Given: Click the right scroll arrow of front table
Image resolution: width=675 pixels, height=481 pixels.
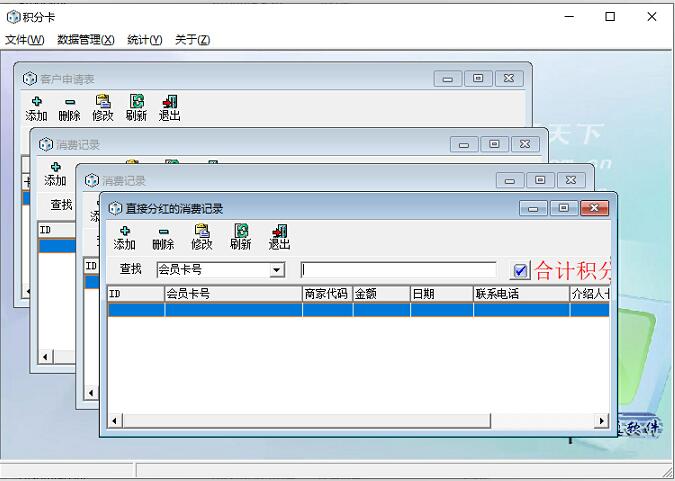Looking at the screenshot, I should 601,421.
